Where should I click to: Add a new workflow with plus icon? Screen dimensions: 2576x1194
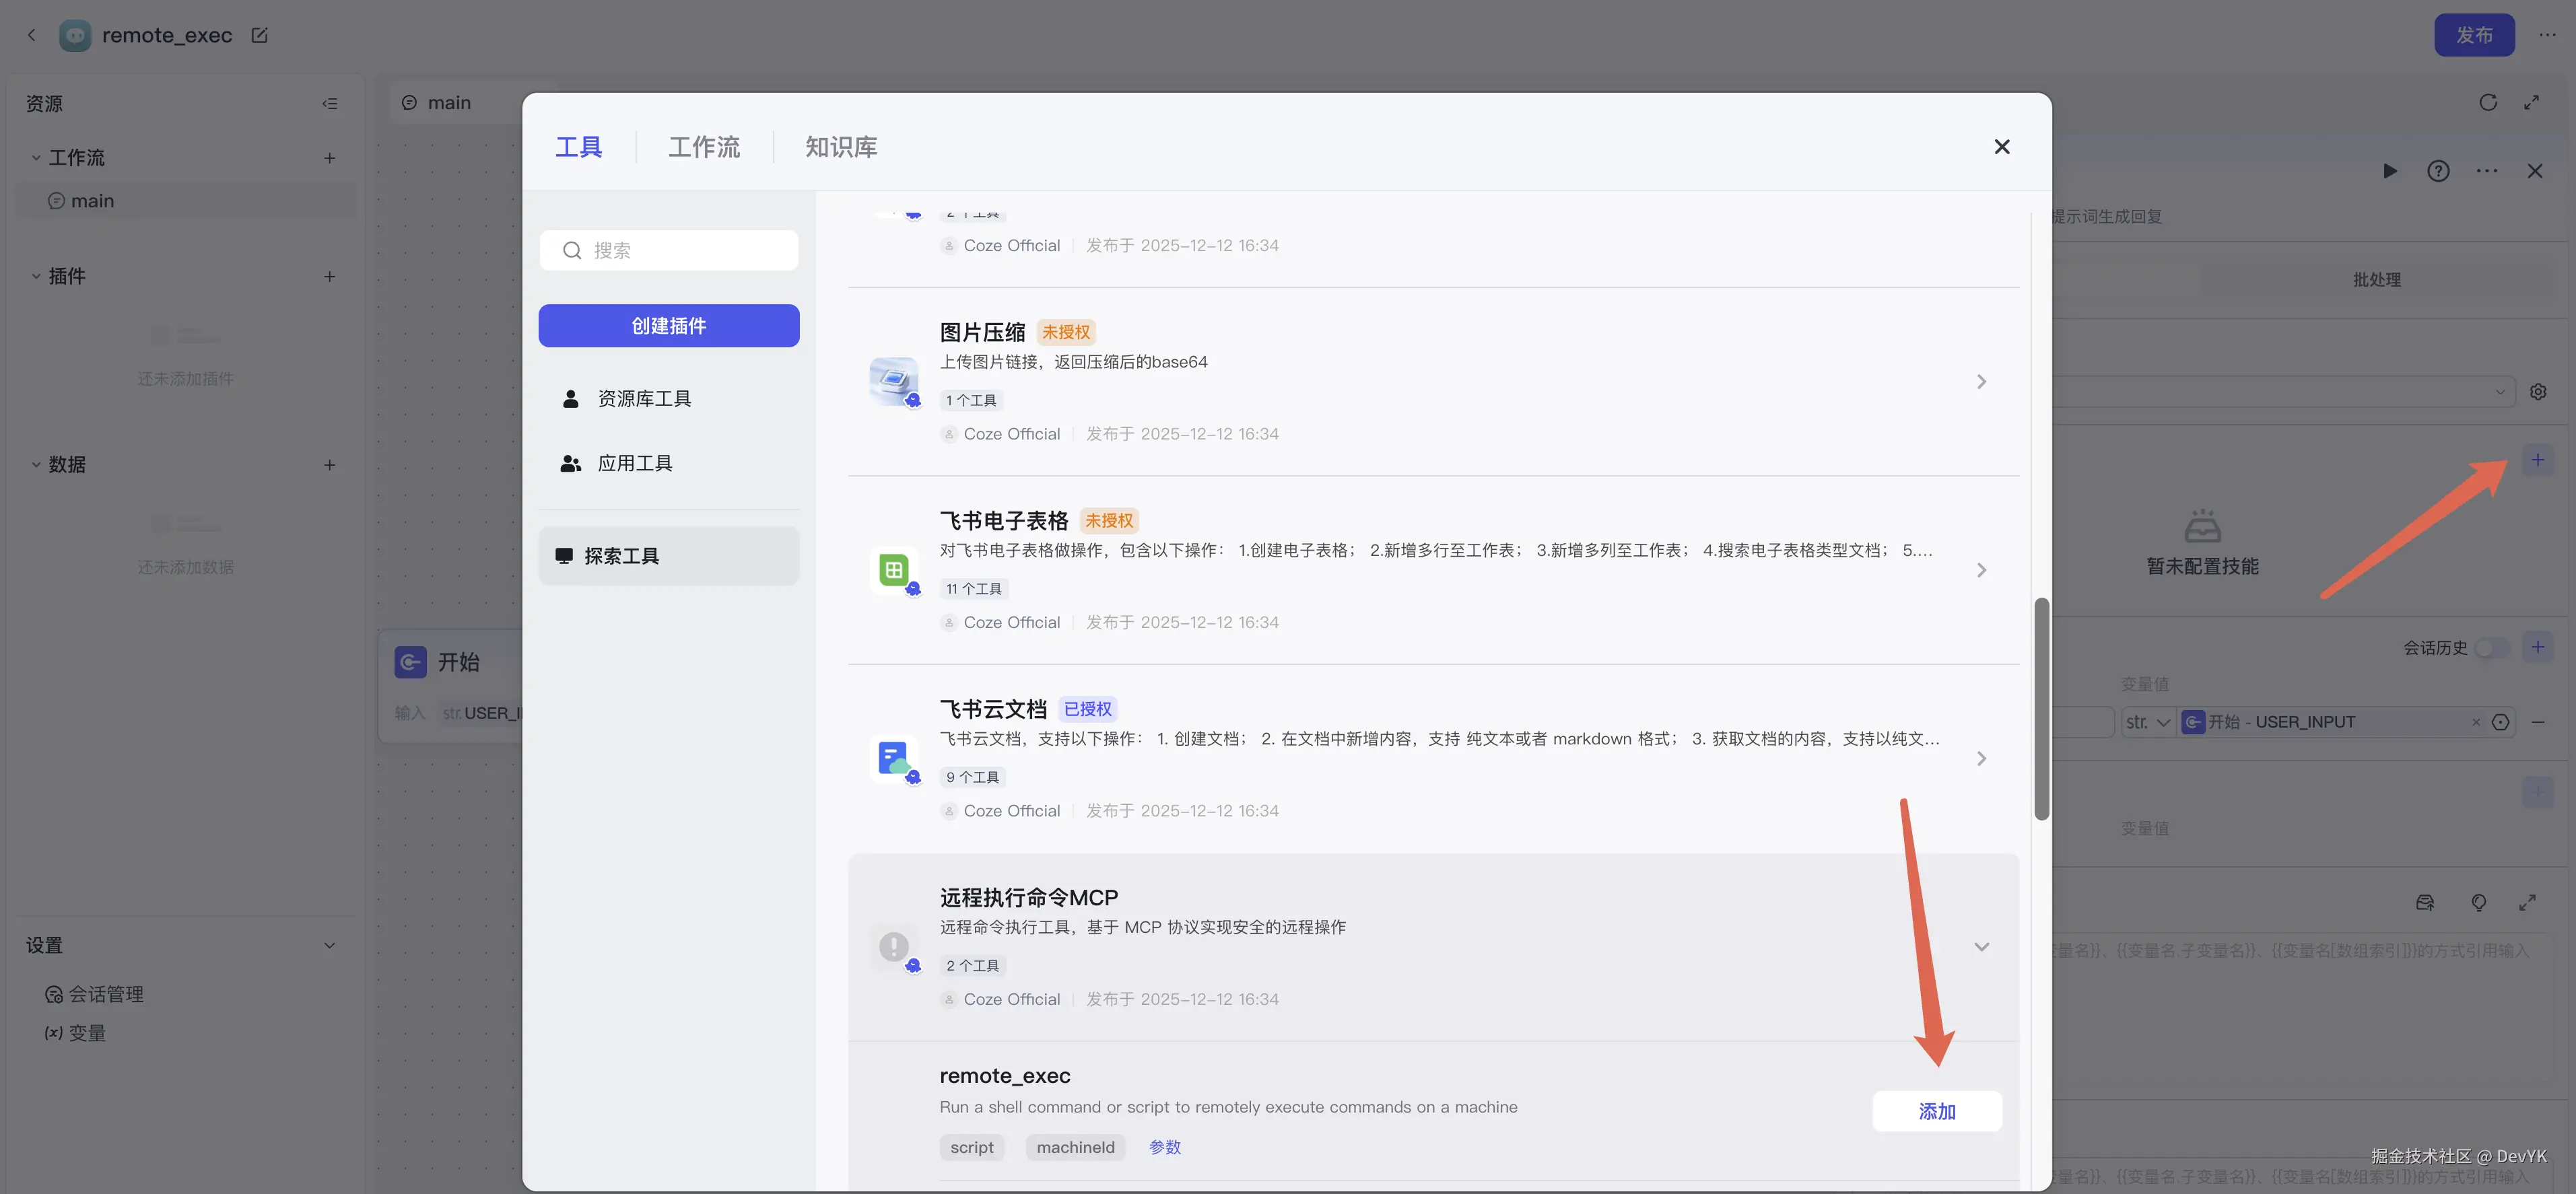pyautogui.click(x=329, y=158)
